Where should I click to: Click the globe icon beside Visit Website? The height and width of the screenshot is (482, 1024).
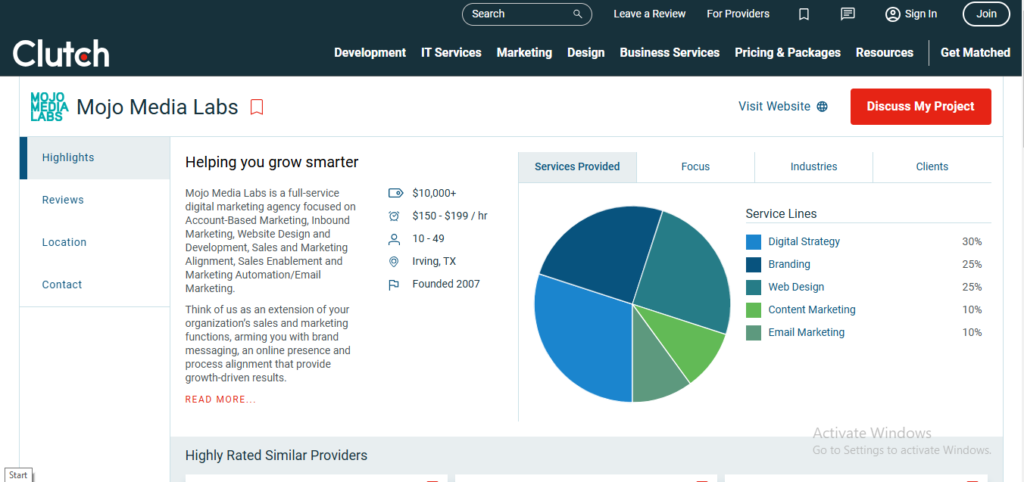822,106
